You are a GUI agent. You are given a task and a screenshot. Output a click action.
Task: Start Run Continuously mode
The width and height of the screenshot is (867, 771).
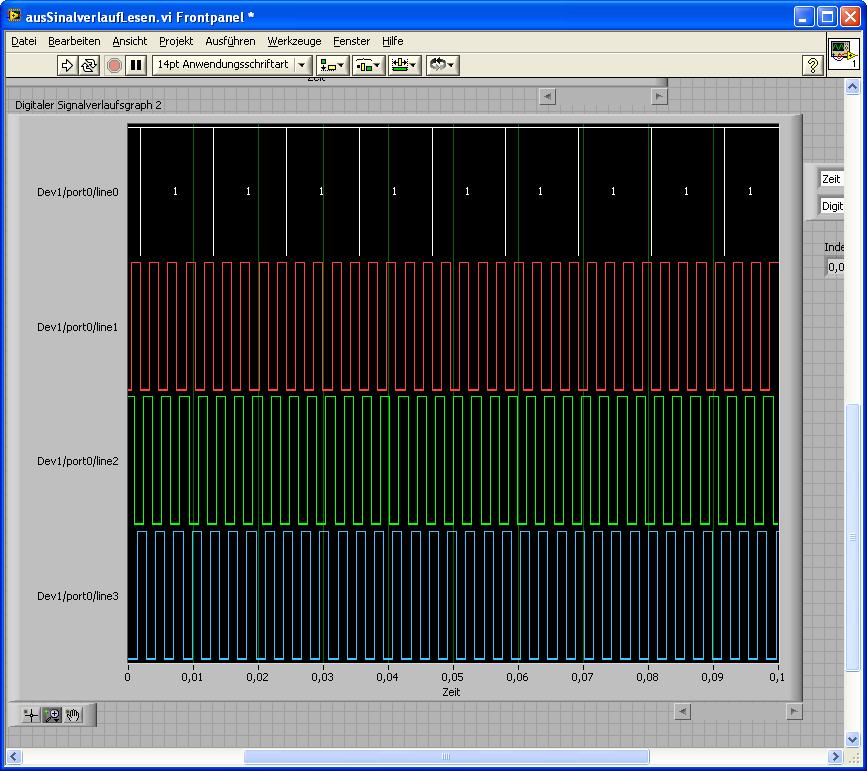[x=89, y=65]
